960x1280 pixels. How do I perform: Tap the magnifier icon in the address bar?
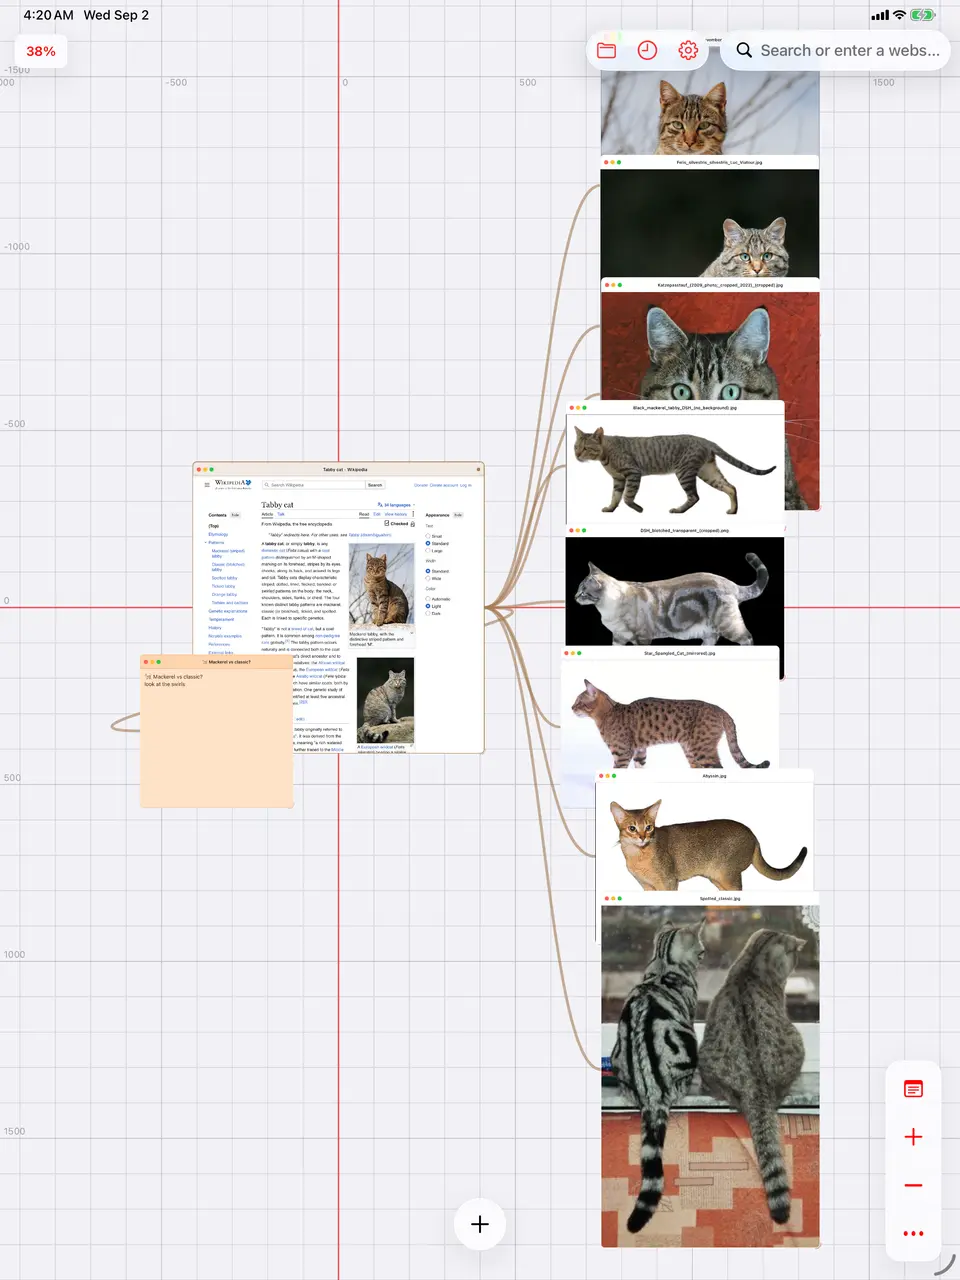(744, 50)
